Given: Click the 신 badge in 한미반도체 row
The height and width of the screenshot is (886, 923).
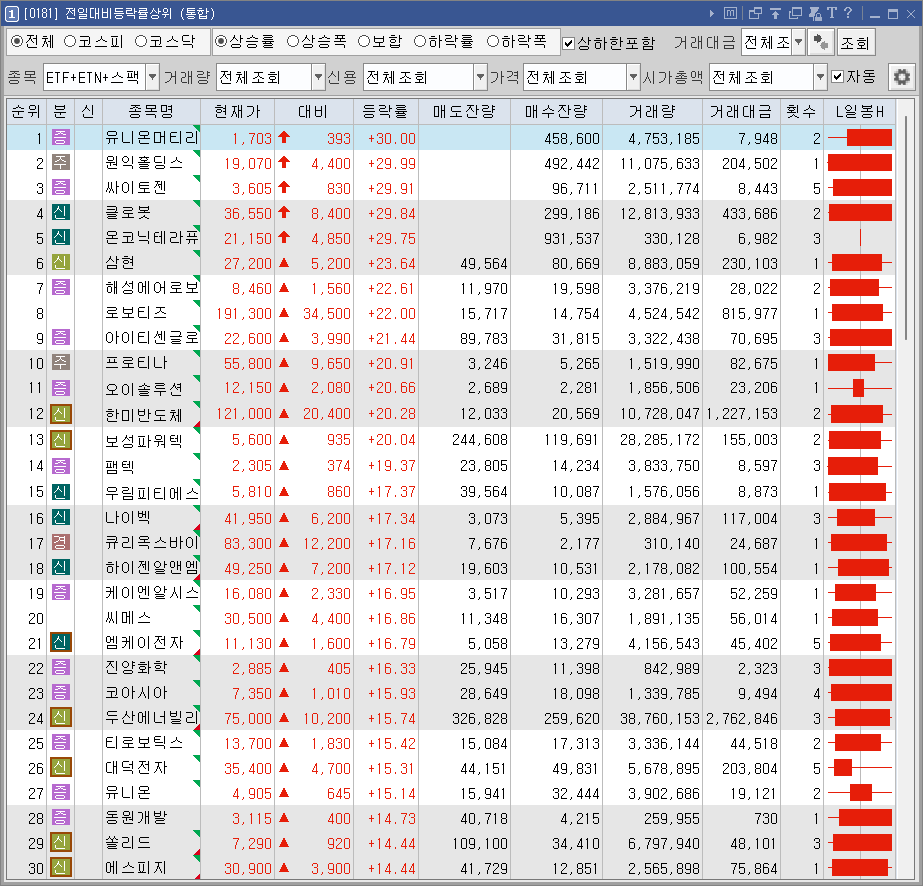Looking at the screenshot, I should click(x=61, y=414).
